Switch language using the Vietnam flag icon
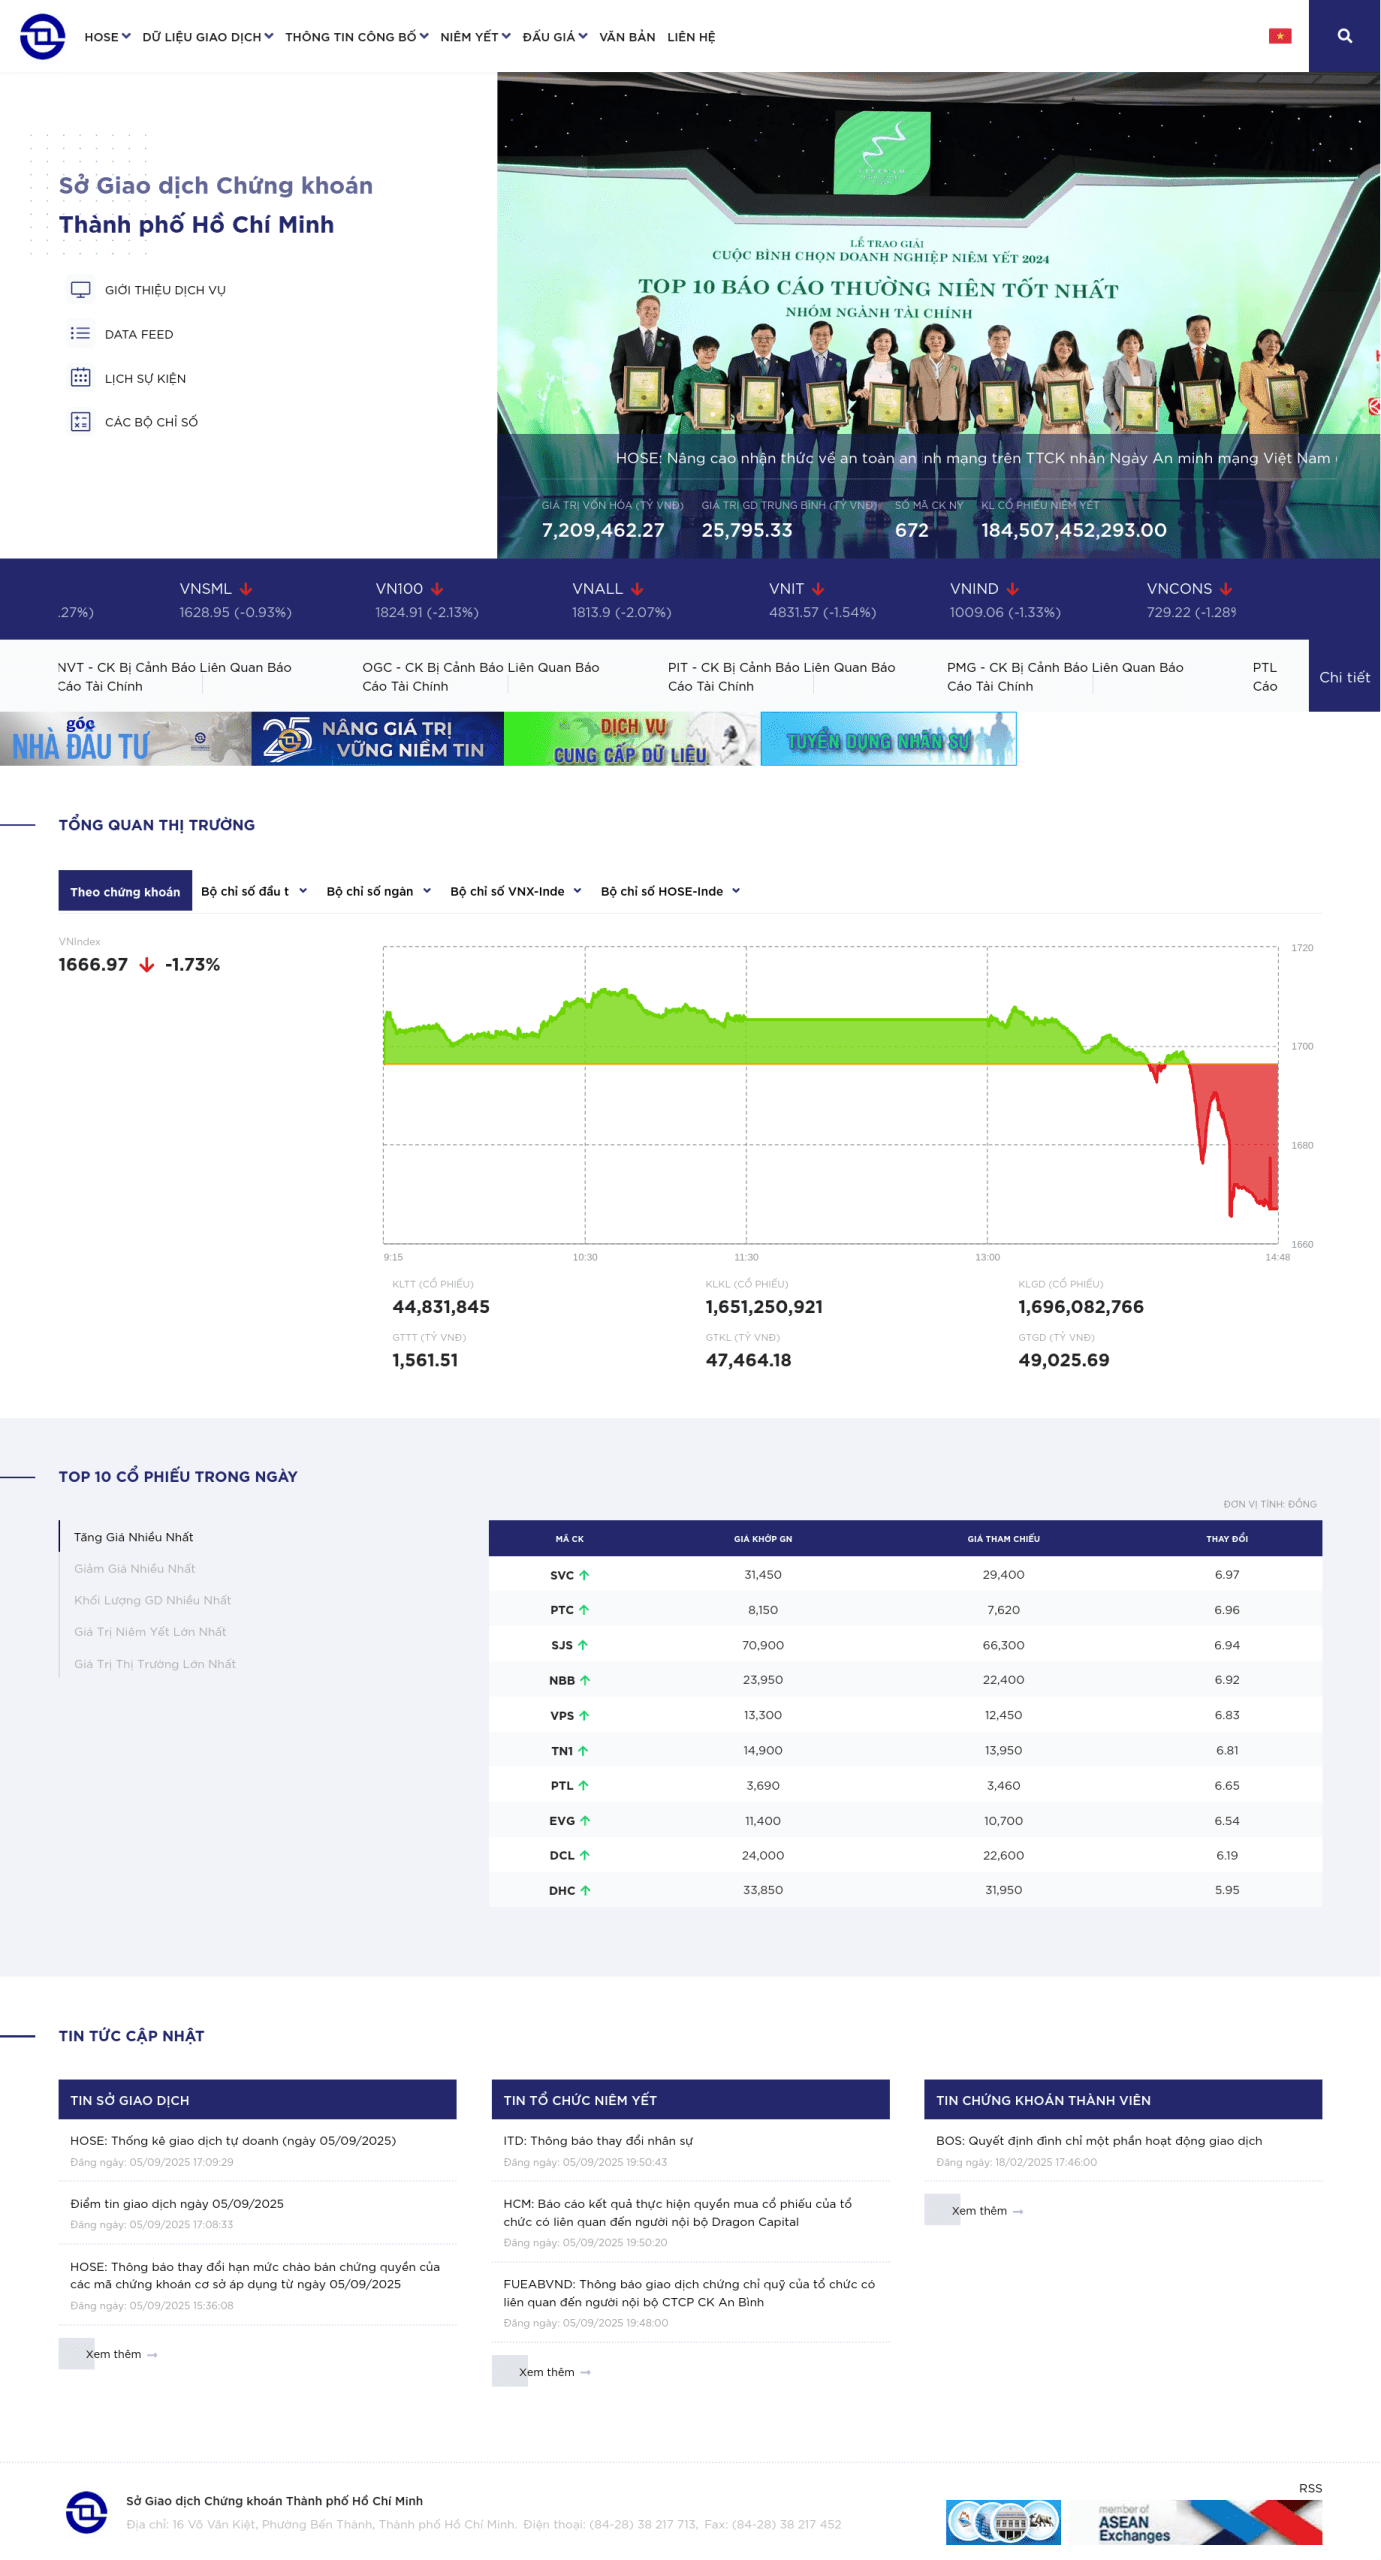The height and width of the screenshot is (2560, 1381). click(x=1279, y=36)
